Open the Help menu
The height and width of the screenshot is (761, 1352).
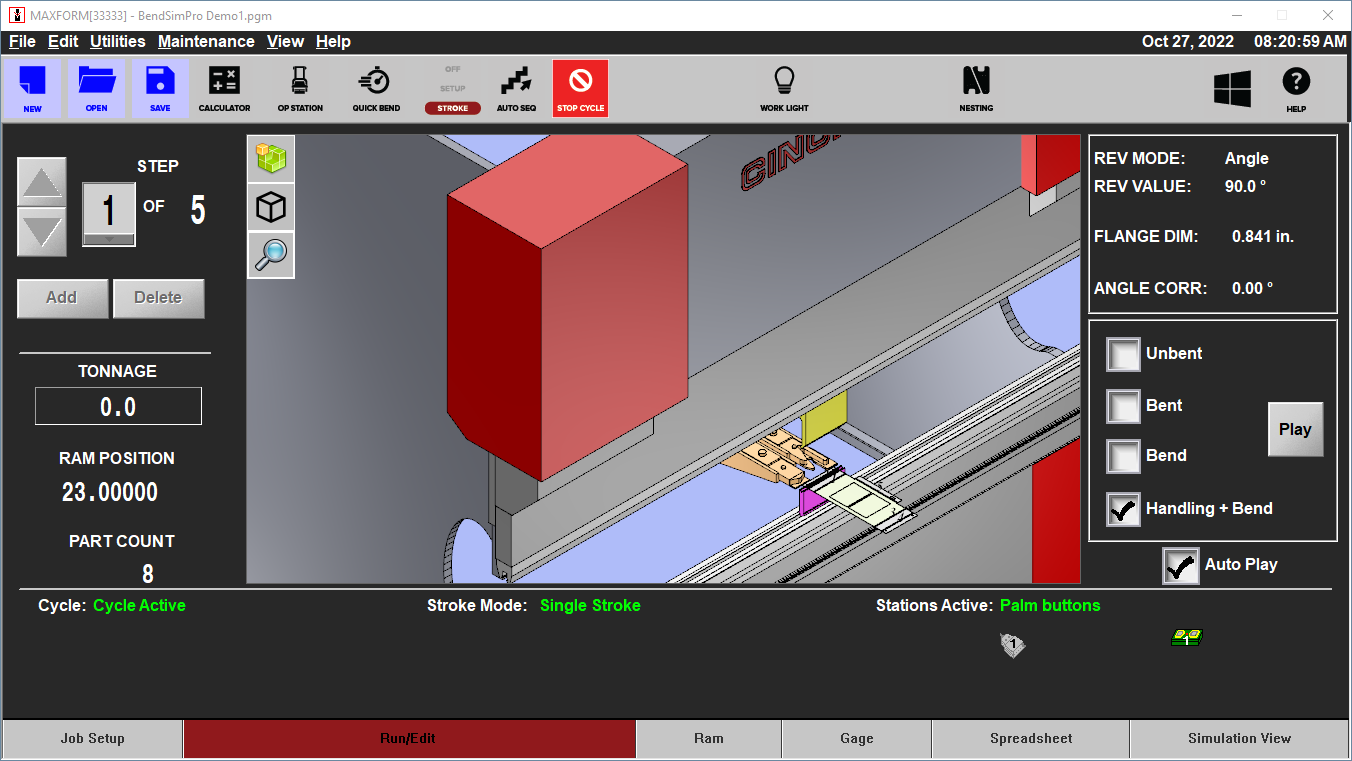tap(333, 41)
